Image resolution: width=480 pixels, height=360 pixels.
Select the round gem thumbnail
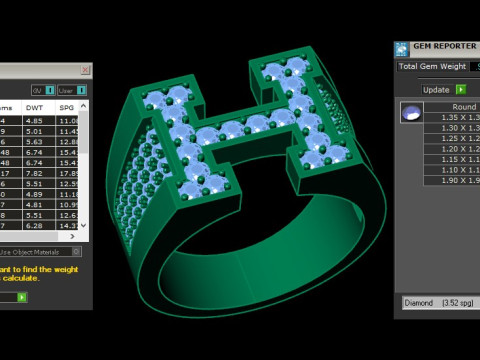(x=412, y=112)
